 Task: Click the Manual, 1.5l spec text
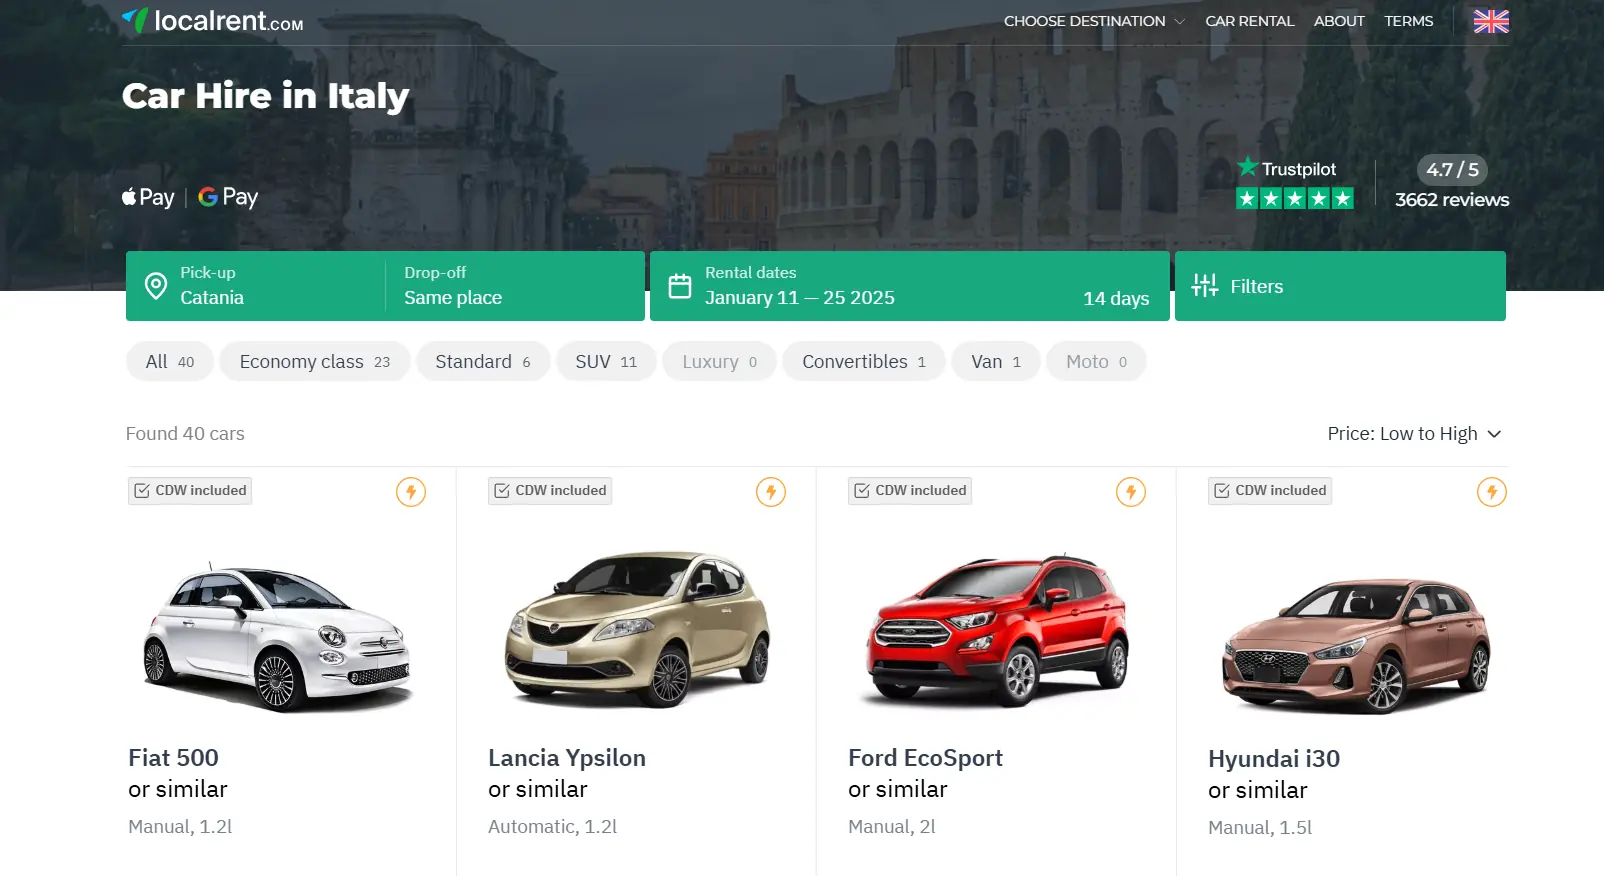click(1260, 828)
